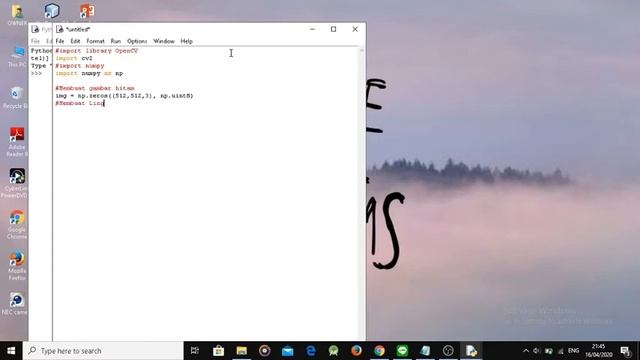Click the np.zeros code line
Image resolution: width=640 pixels, height=360 pixels.
tap(124, 96)
